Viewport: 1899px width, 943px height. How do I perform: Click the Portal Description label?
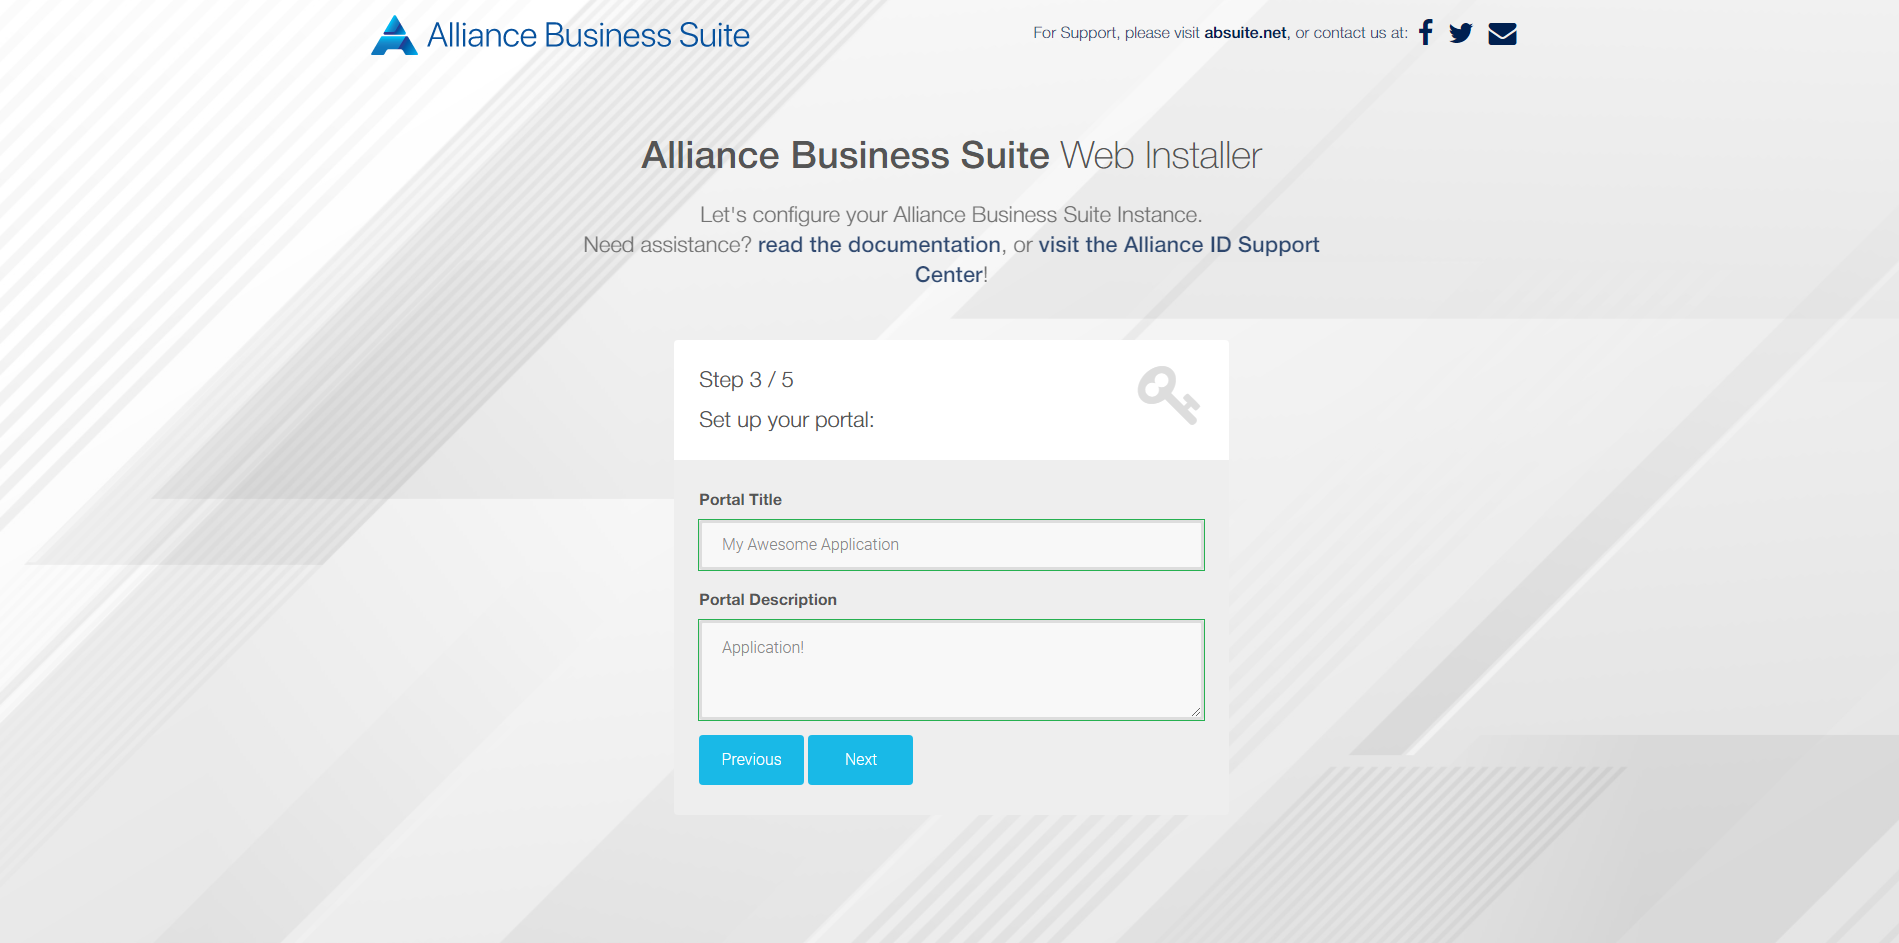pos(768,600)
